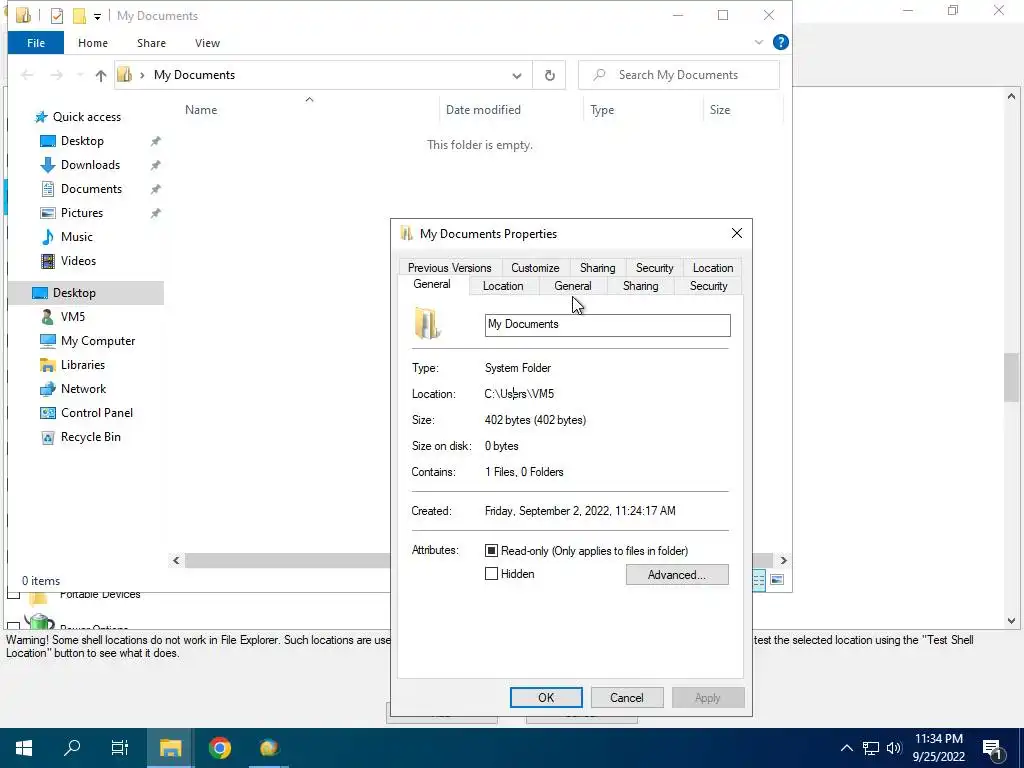Close the My Documents Properties dialog
This screenshot has height=768, width=1024.
coord(737,233)
